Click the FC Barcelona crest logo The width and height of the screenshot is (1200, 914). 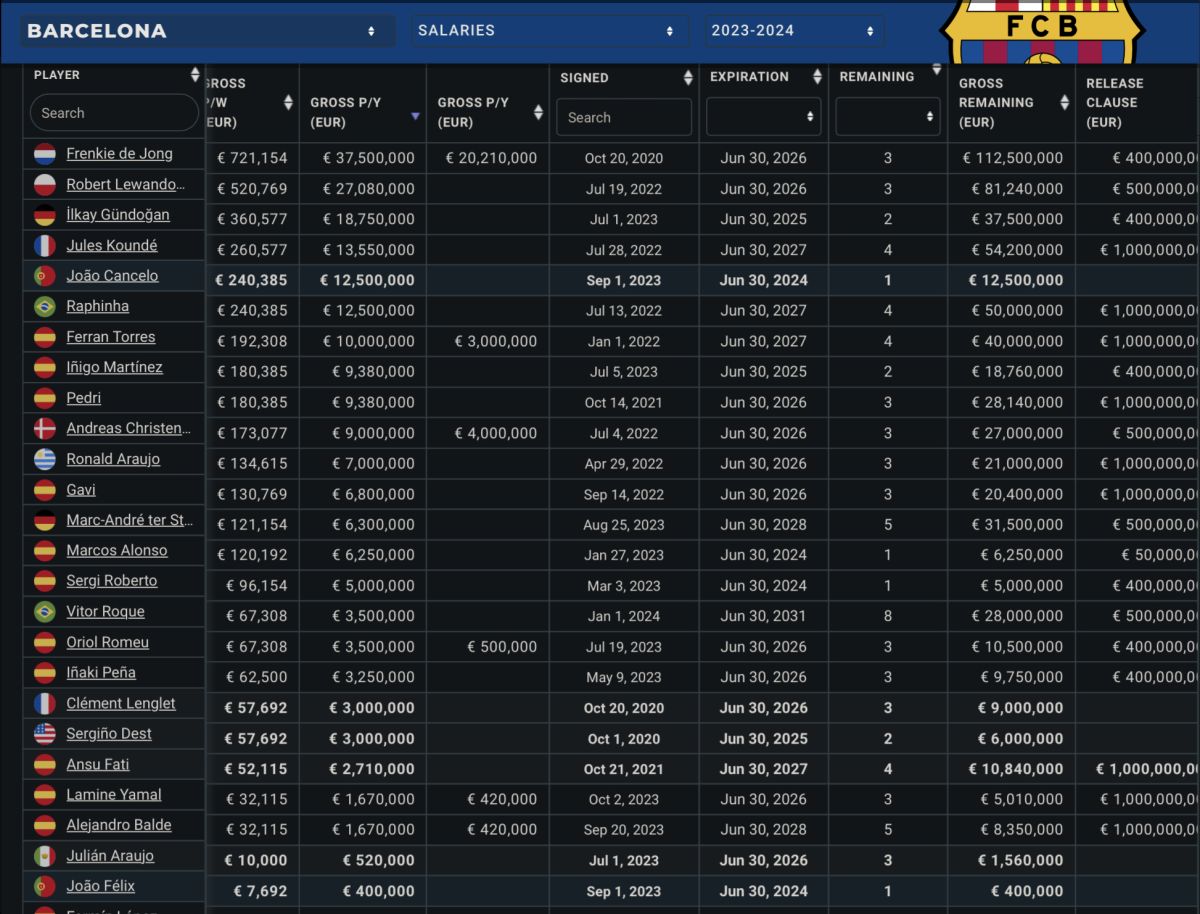pos(1044,31)
